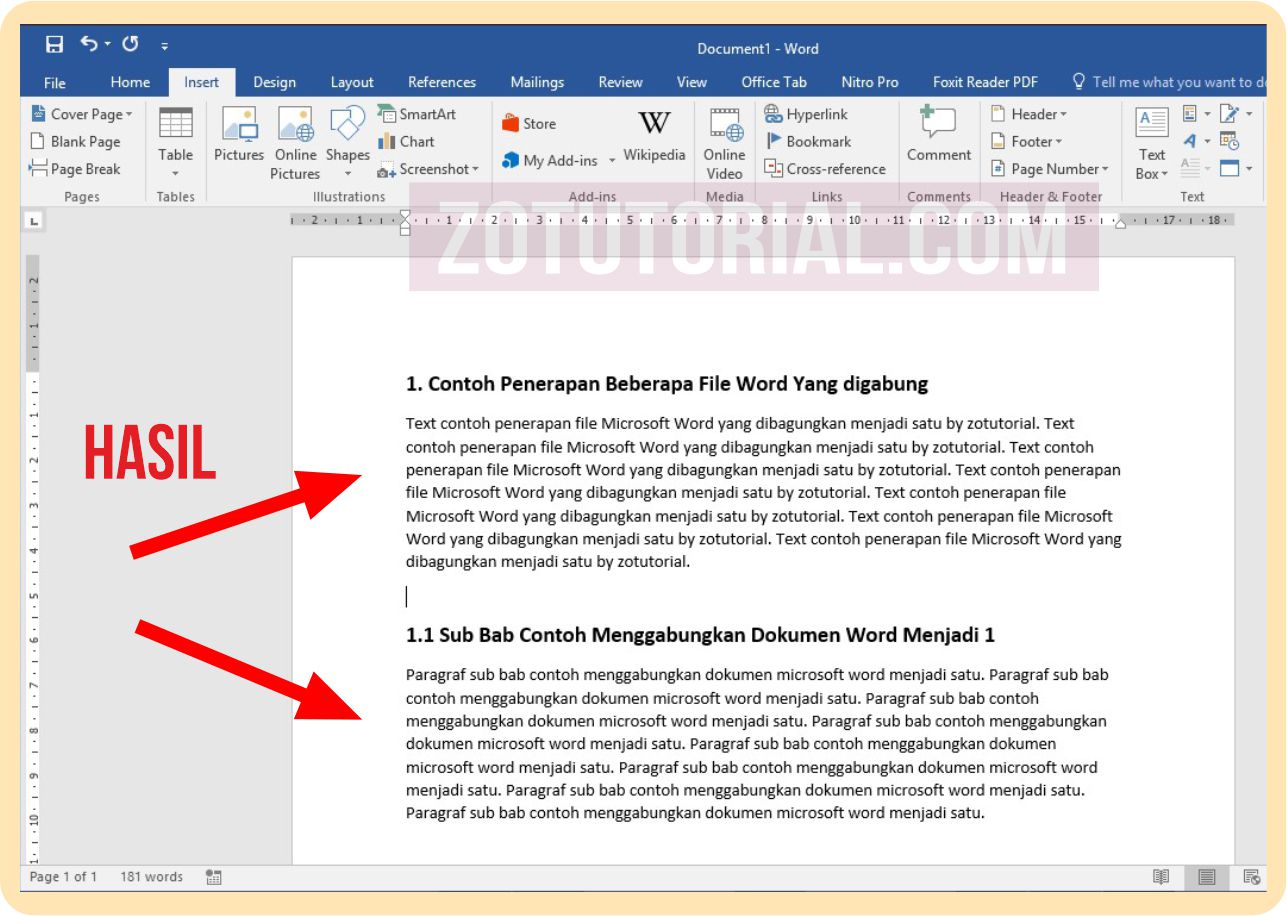Switch to Web Layout view
This screenshot has width=1287, height=916.
(x=1251, y=877)
